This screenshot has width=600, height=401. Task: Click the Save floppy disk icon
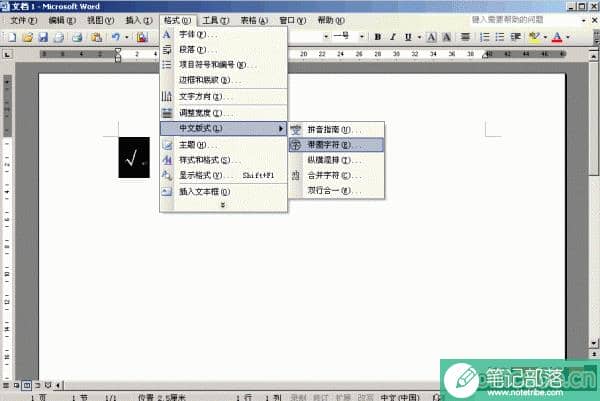tap(43, 37)
